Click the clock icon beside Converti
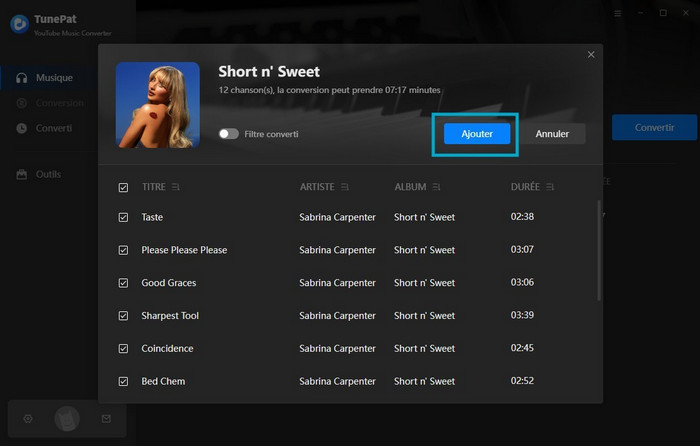The image size is (700, 446). click(x=21, y=128)
